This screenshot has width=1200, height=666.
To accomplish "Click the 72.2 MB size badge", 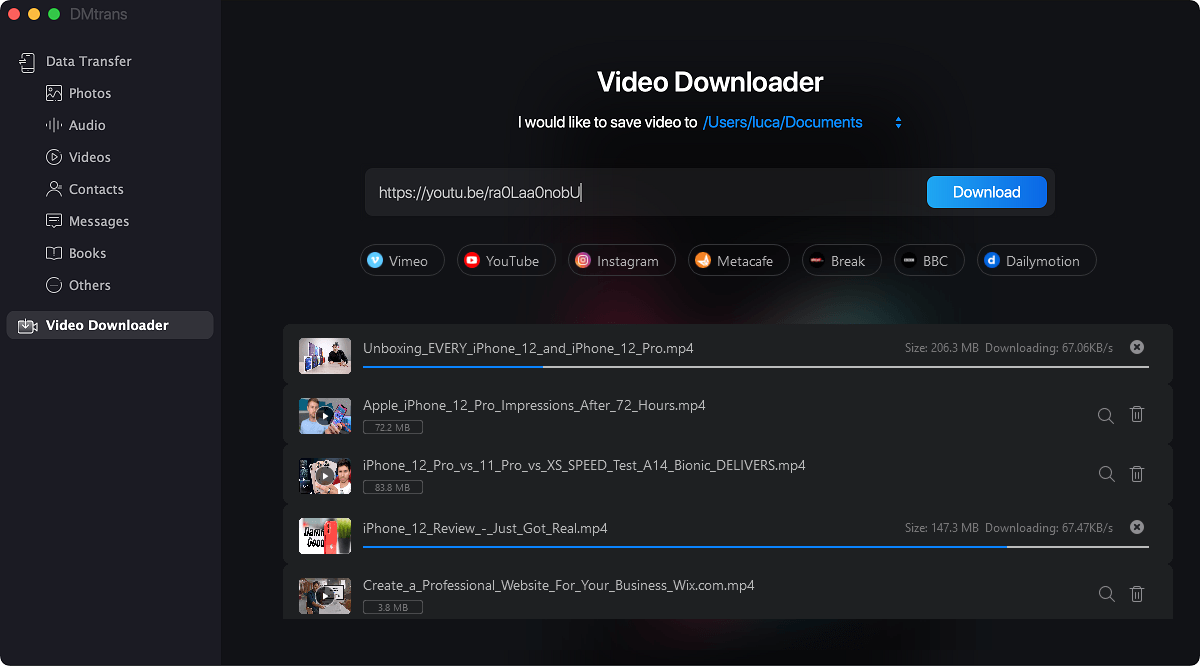I will click(393, 427).
